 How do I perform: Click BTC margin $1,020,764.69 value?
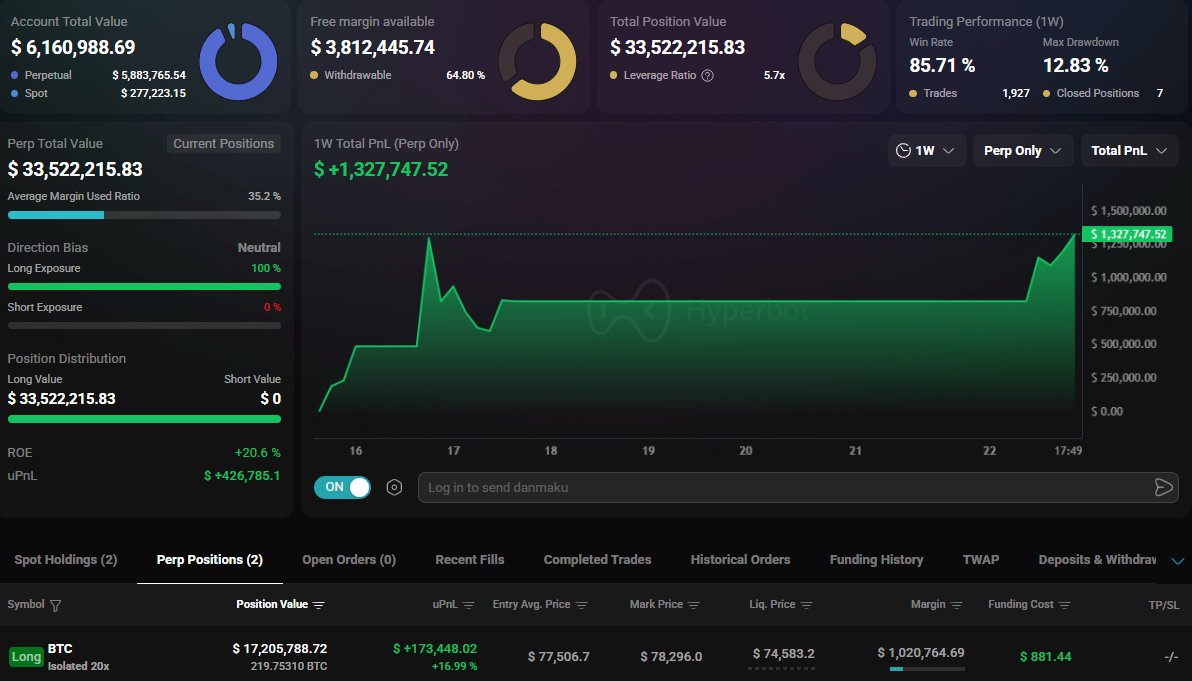921,653
